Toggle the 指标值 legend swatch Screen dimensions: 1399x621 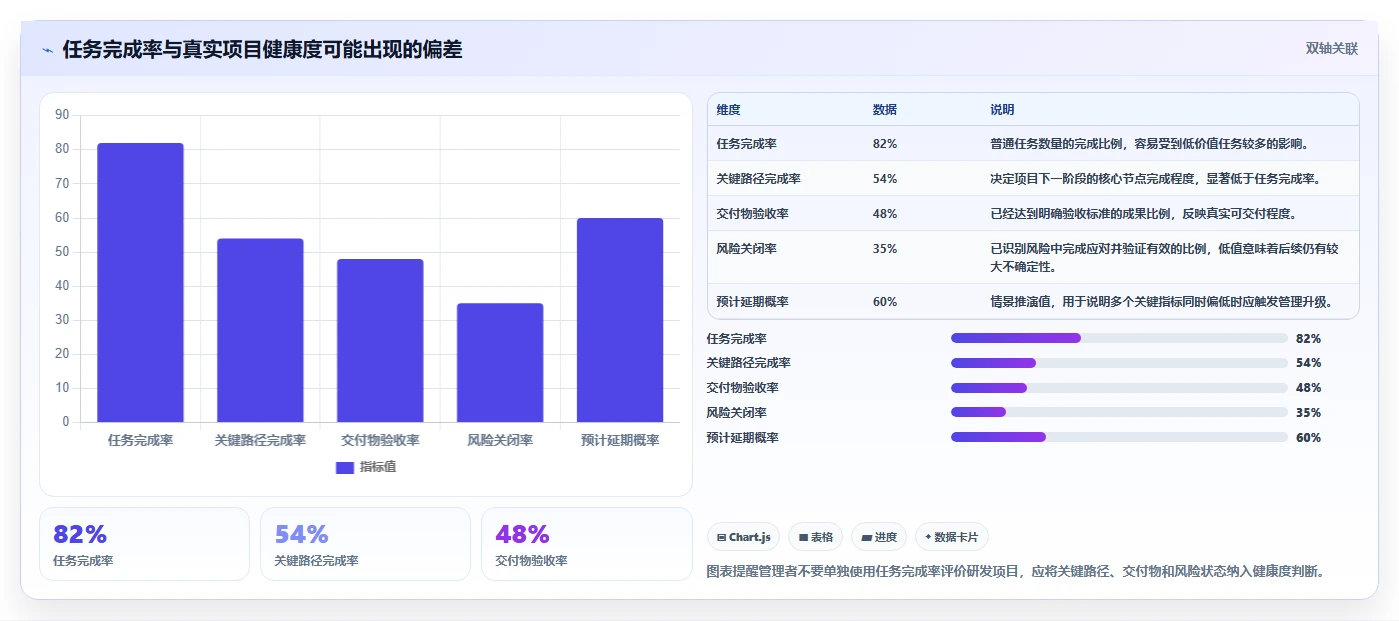click(x=345, y=467)
